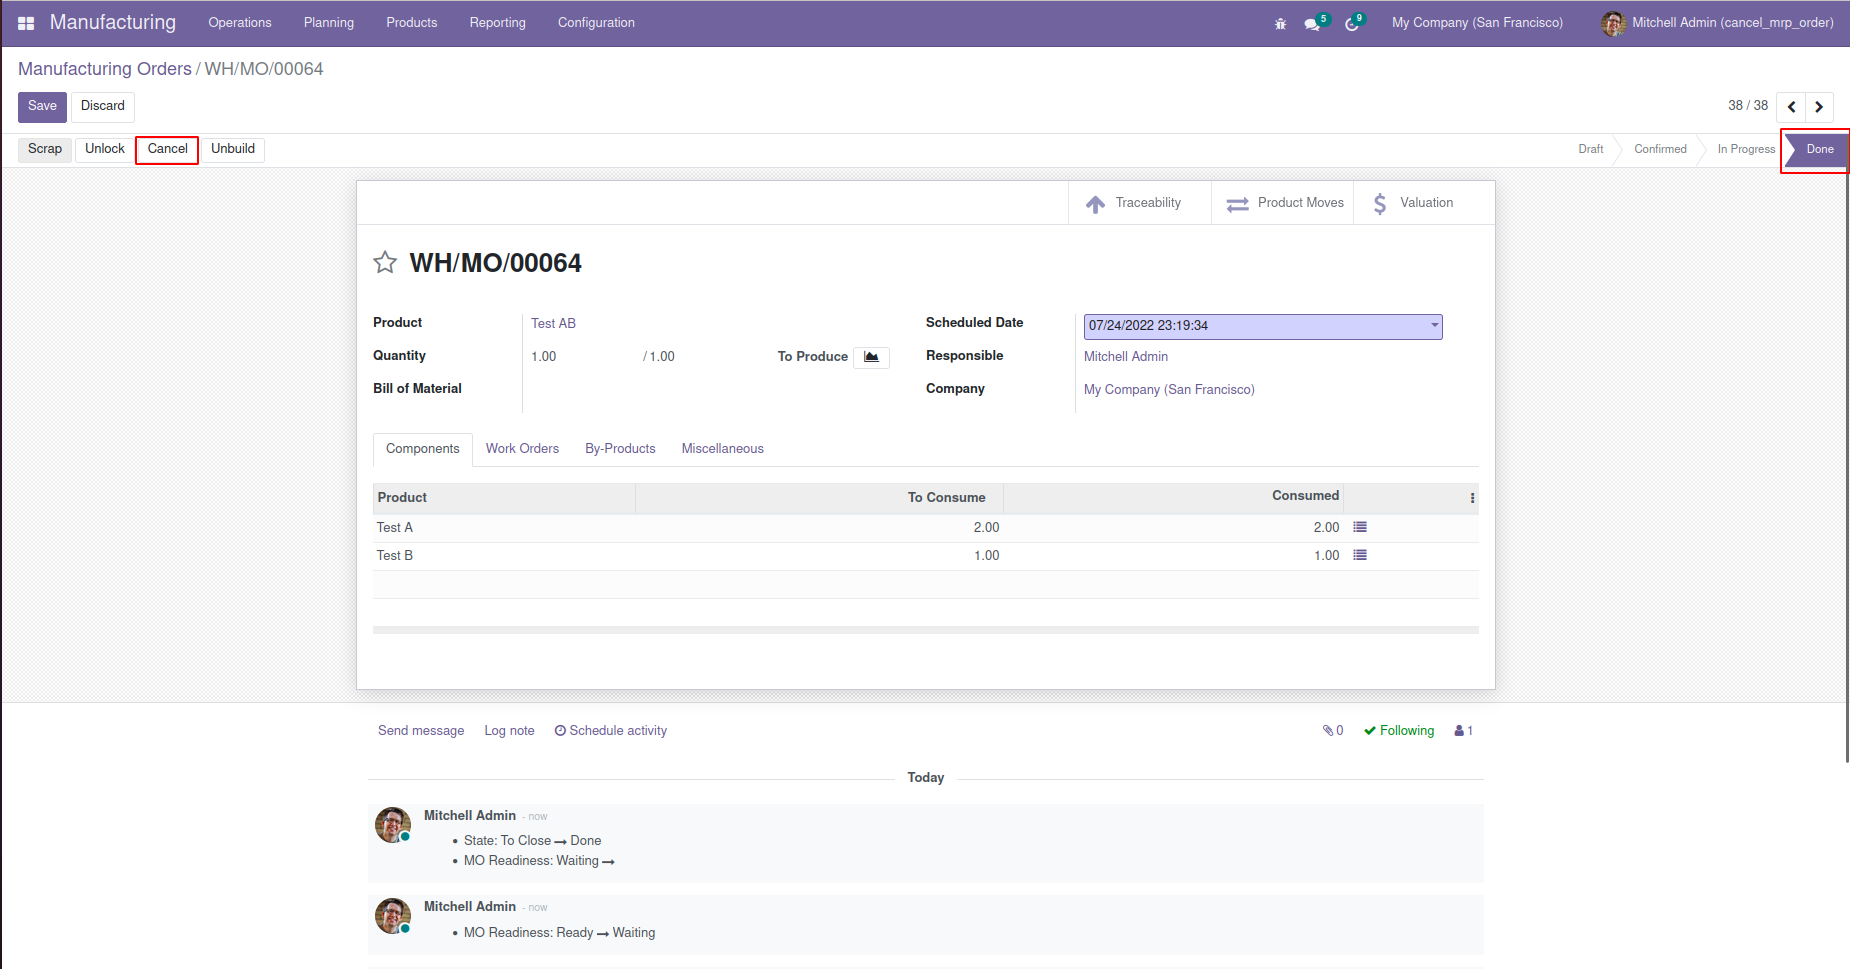This screenshot has width=1850, height=969.
Task: Open the conversations chat bubble icon
Action: (1312, 24)
